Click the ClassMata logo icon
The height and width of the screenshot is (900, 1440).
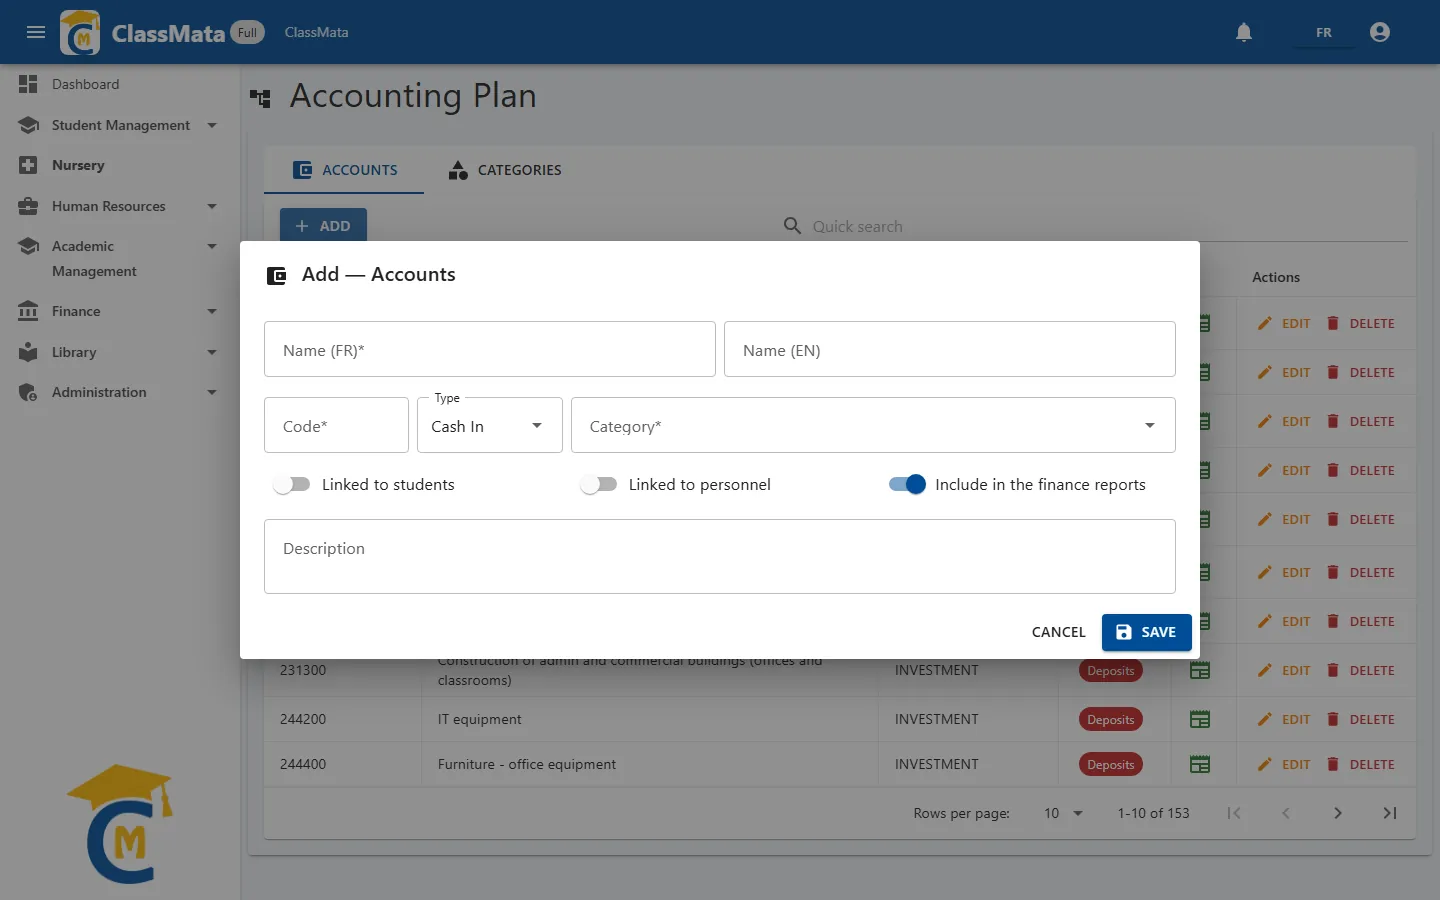pyautogui.click(x=80, y=32)
